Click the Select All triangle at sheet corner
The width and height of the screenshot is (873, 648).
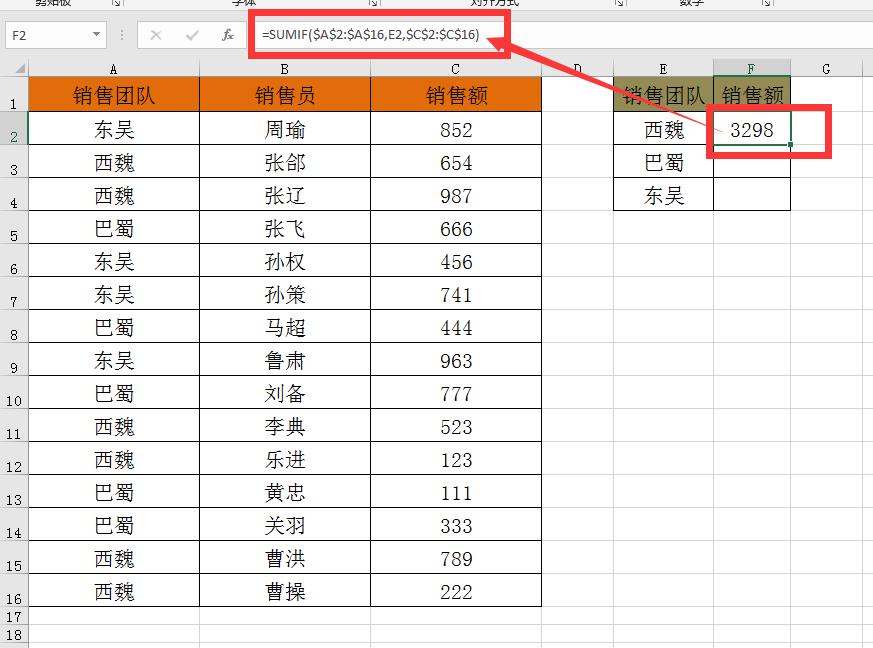18,70
